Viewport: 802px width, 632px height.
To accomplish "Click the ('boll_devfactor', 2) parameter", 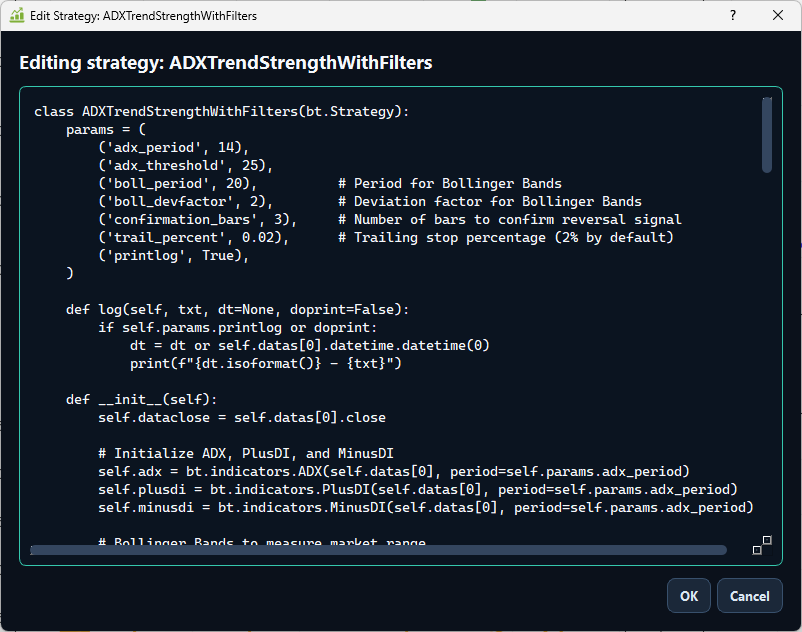I will (x=185, y=201).
